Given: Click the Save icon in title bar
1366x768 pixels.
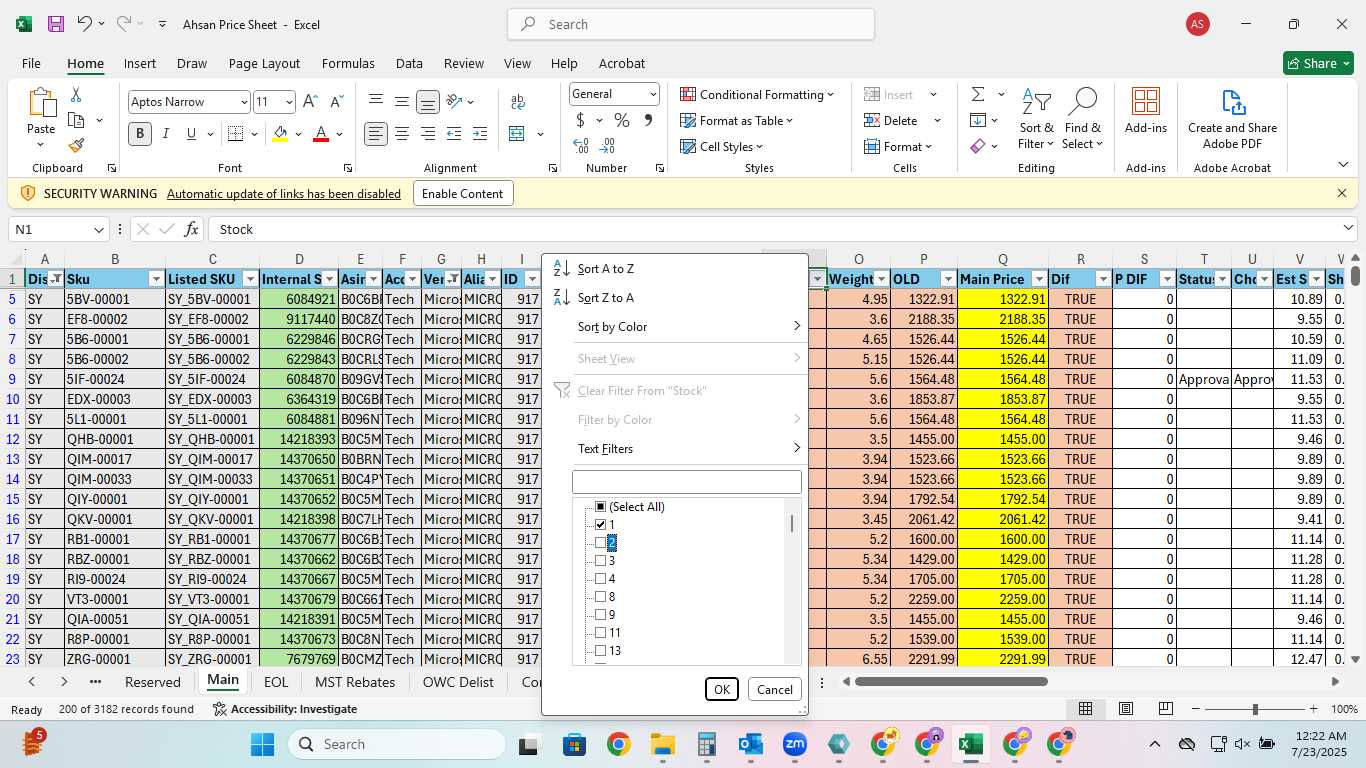Looking at the screenshot, I should (56, 24).
